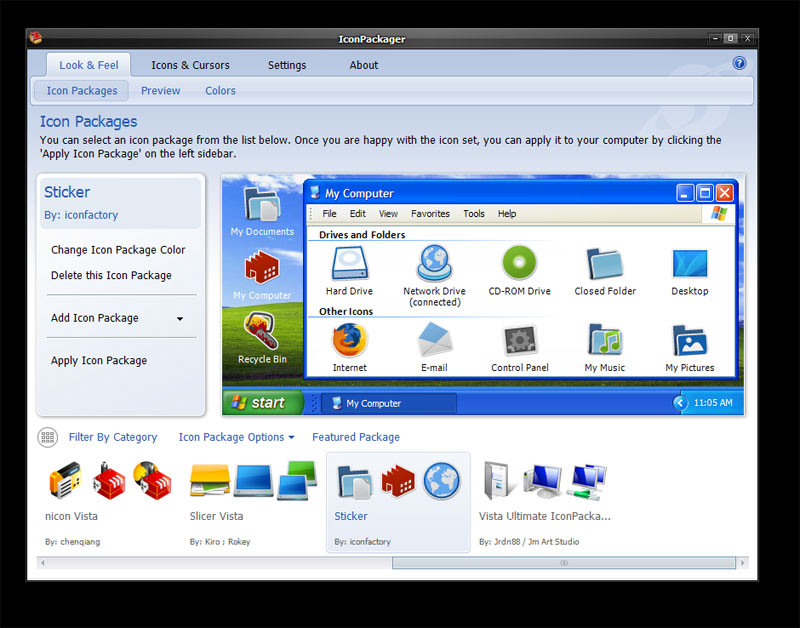The image size is (800, 628).
Task: Click By: Jrdn88 / Jm Art Studio text
Action: pos(529,542)
